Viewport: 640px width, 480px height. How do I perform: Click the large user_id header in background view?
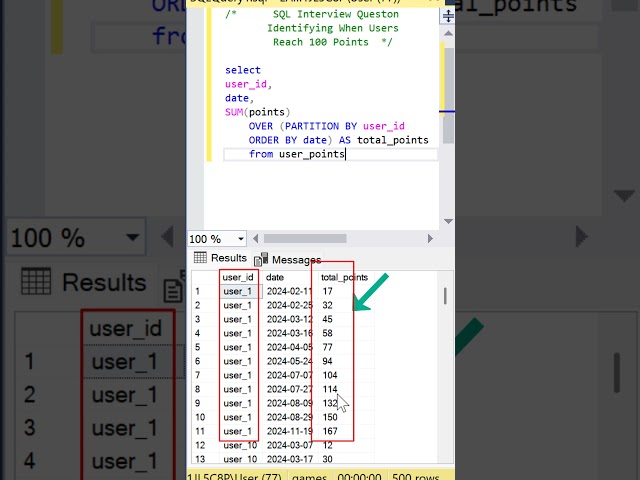pyautogui.click(x=125, y=328)
